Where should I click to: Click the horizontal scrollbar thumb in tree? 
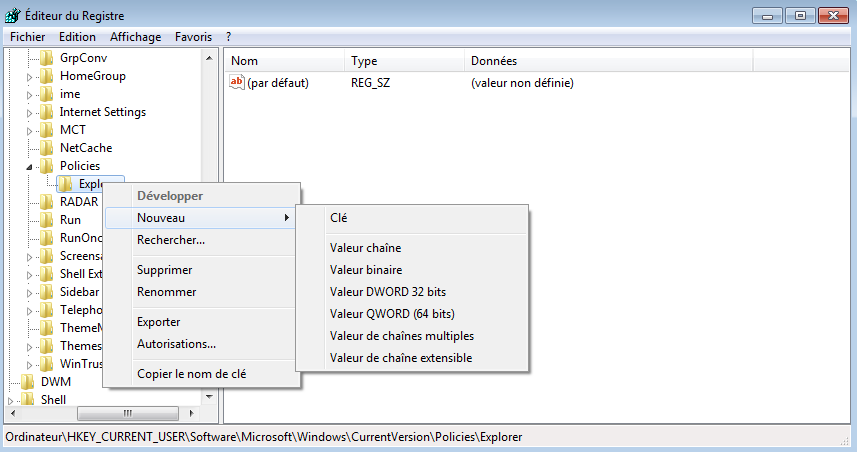pyautogui.click(x=128, y=413)
